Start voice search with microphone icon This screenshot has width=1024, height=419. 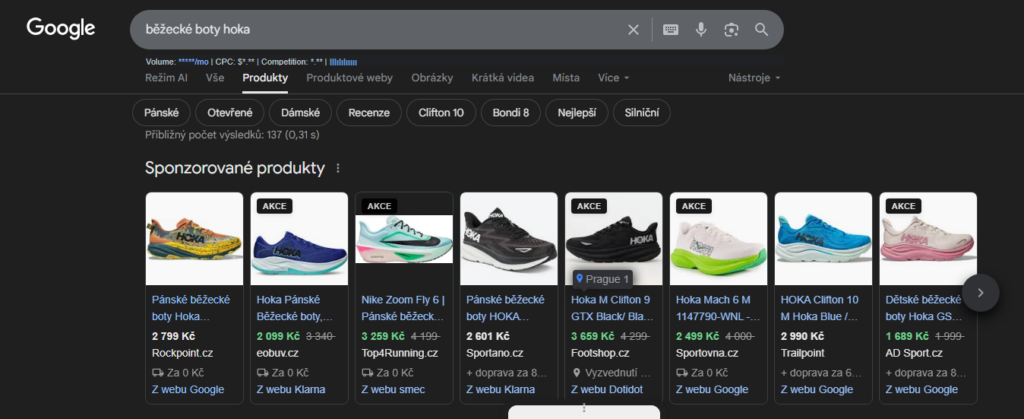[701, 30]
